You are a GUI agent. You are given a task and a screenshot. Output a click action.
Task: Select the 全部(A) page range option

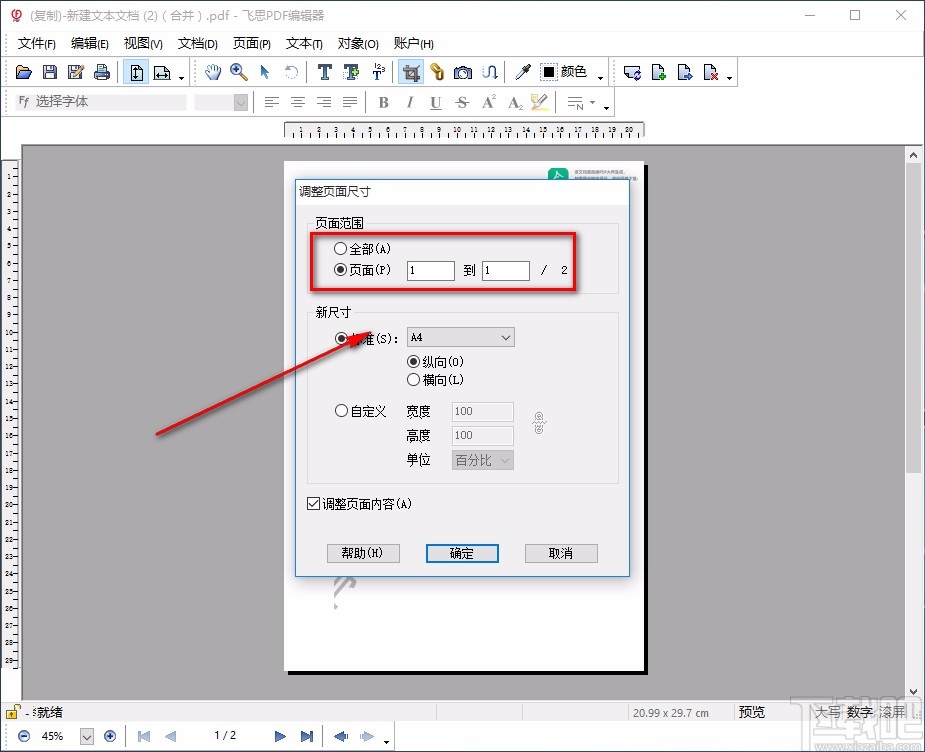click(x=341, y=248)
